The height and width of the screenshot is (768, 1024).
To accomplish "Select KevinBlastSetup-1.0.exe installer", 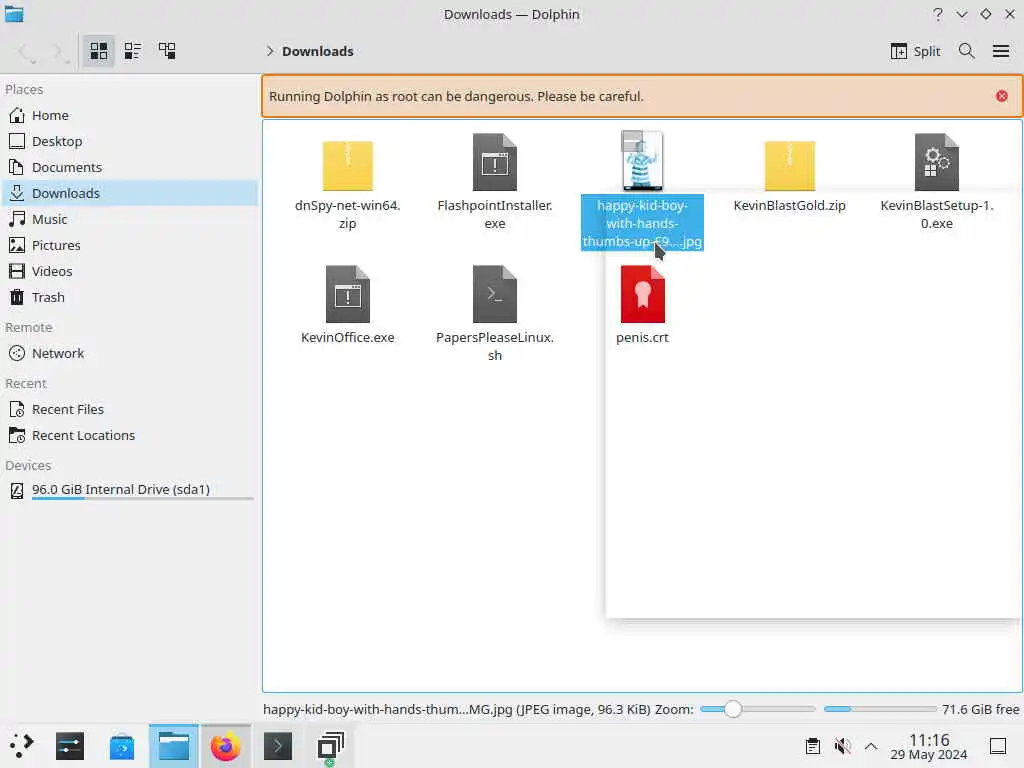I will (x=936, y=182).
